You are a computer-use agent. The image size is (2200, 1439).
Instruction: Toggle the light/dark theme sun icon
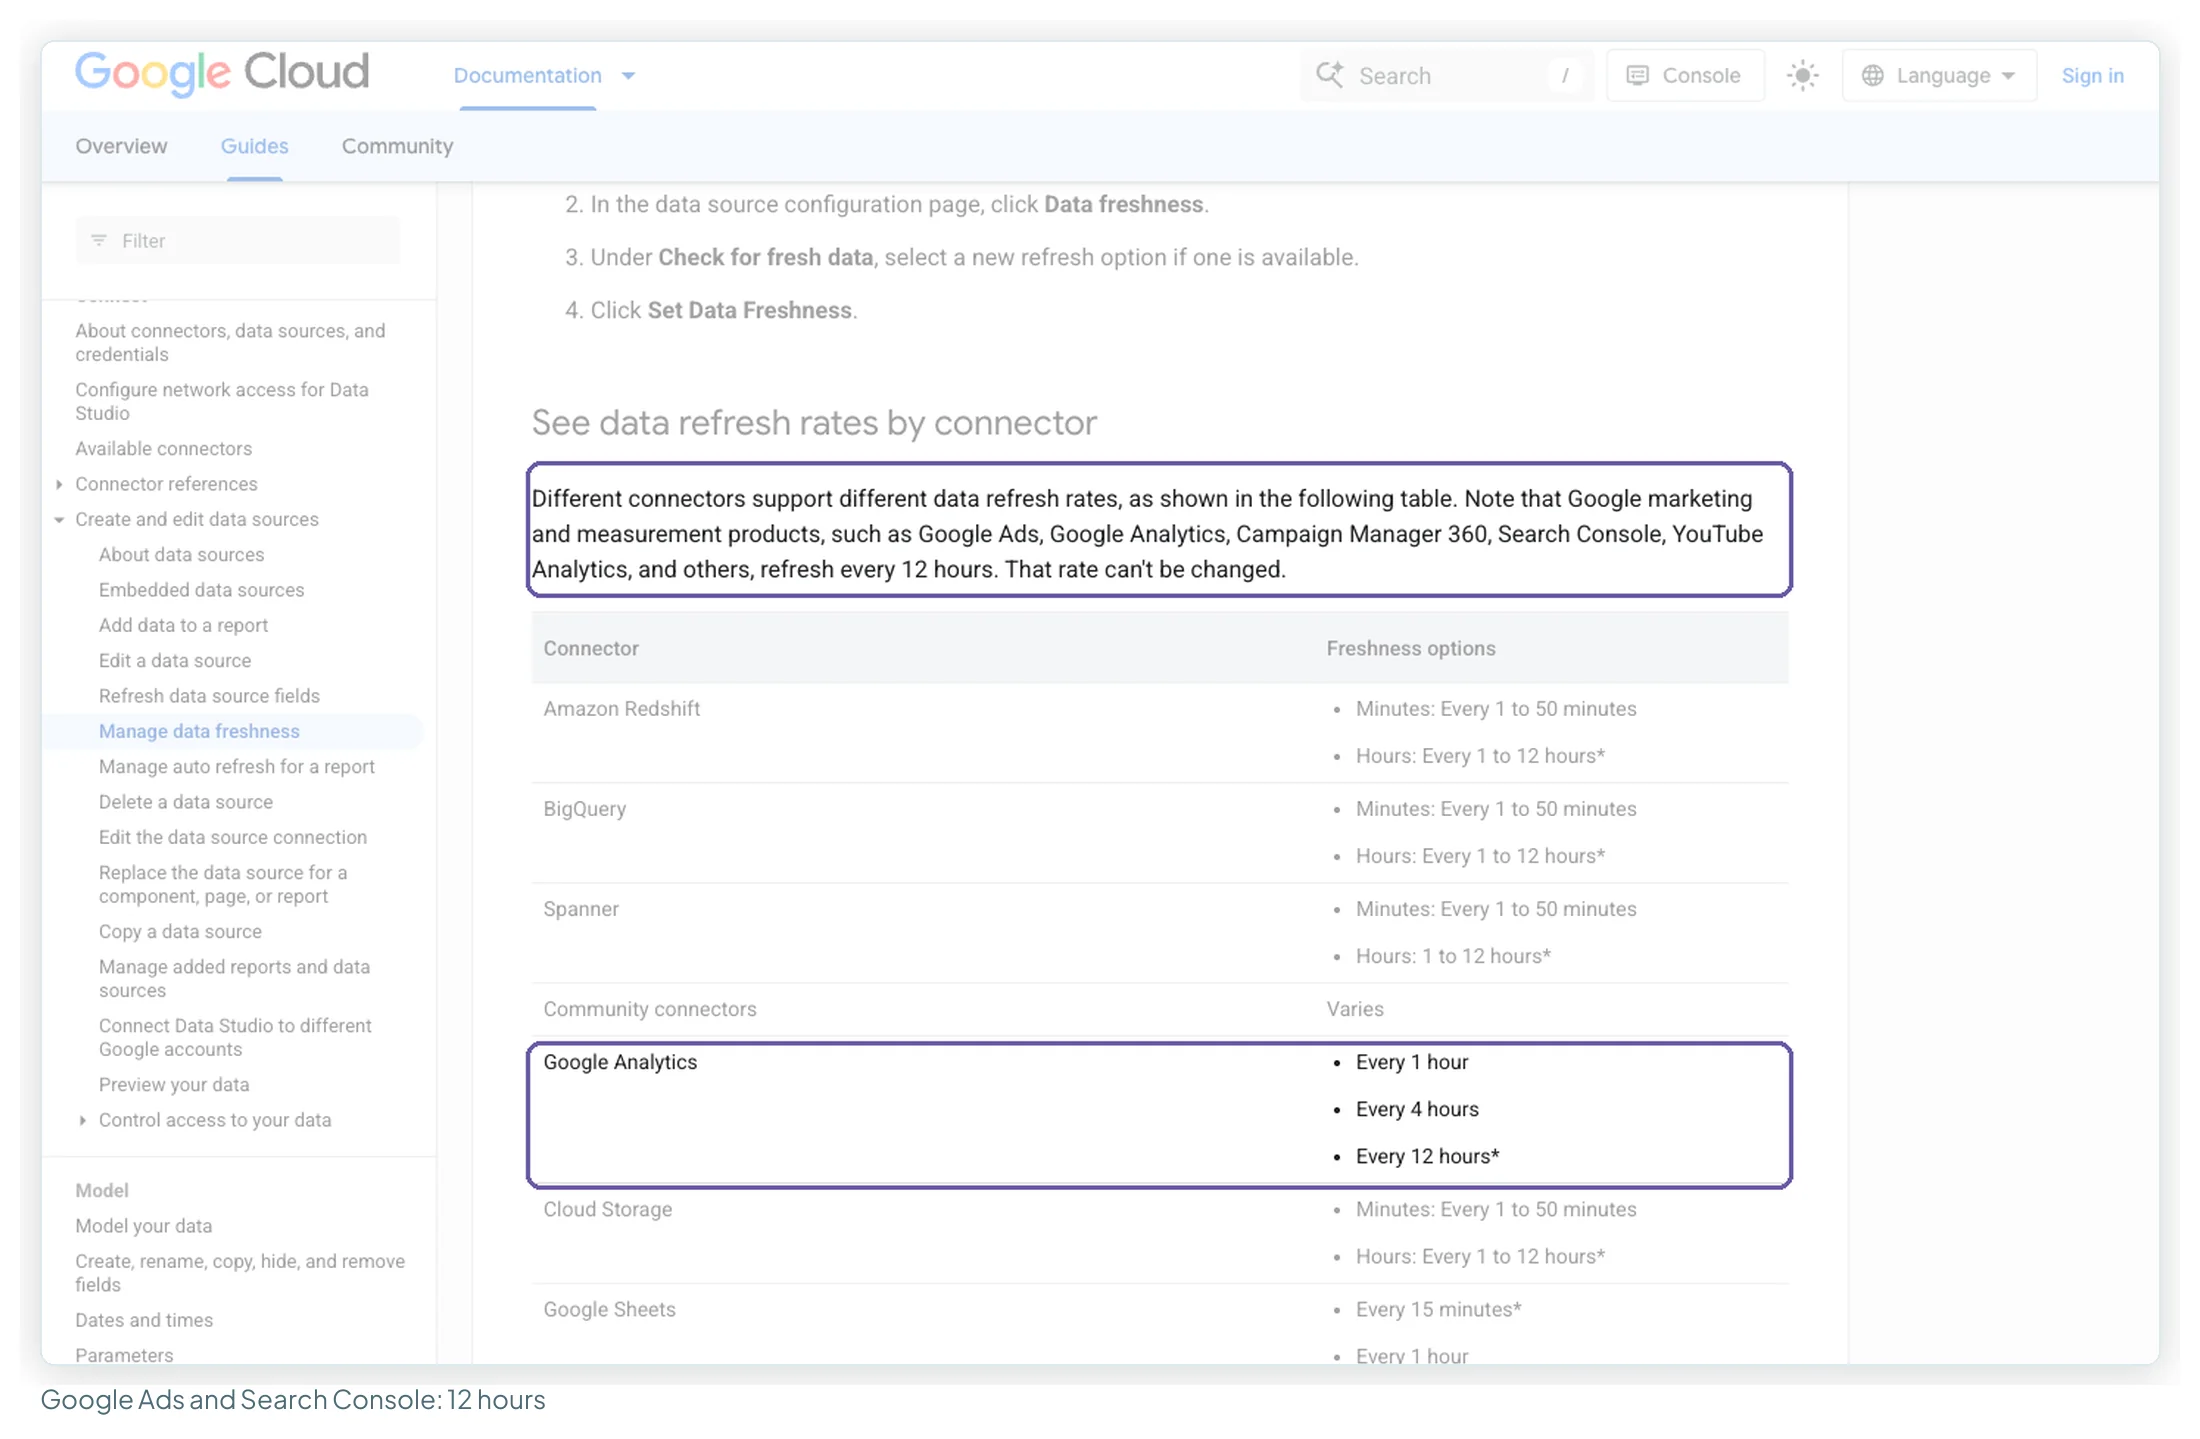(1802, 75)
